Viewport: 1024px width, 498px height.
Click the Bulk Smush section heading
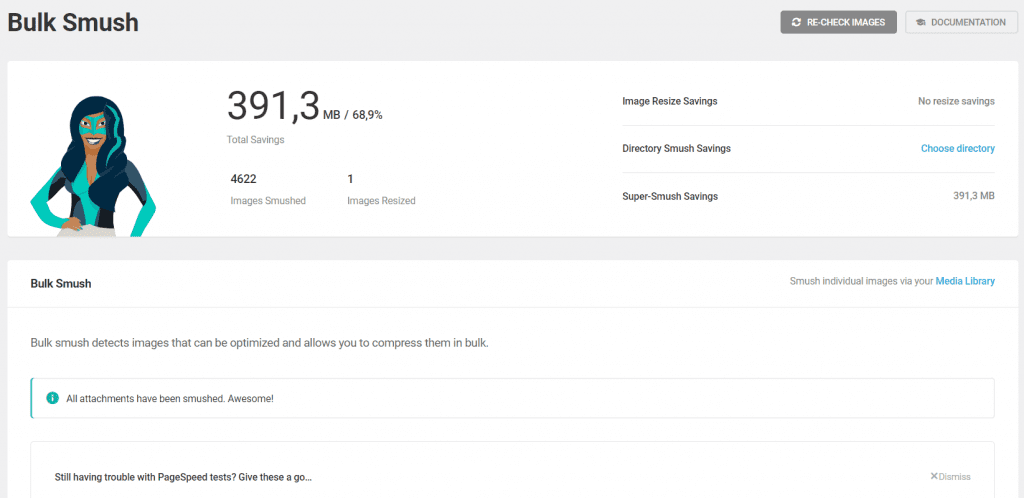click(x=61, y=284)
